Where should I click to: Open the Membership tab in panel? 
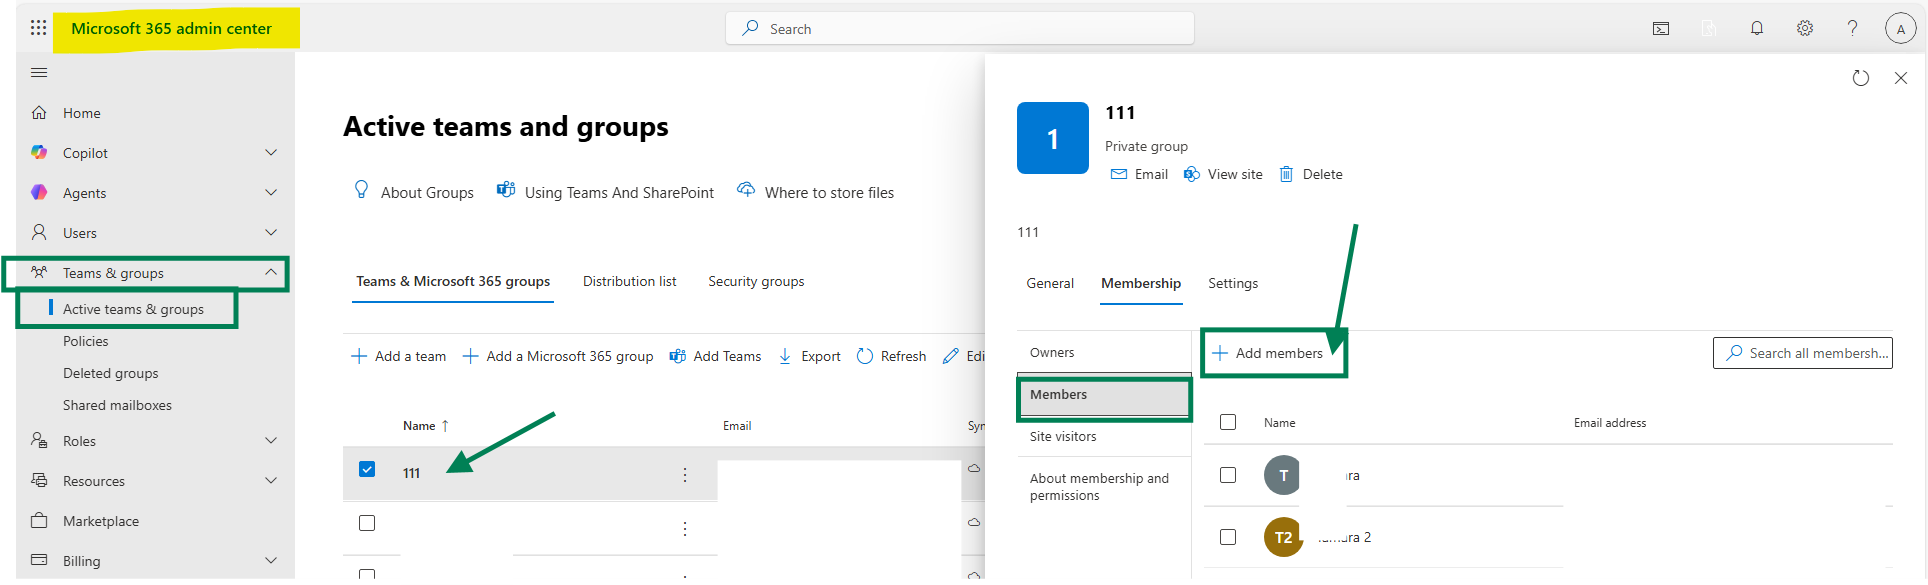(x=1141, y=284)
